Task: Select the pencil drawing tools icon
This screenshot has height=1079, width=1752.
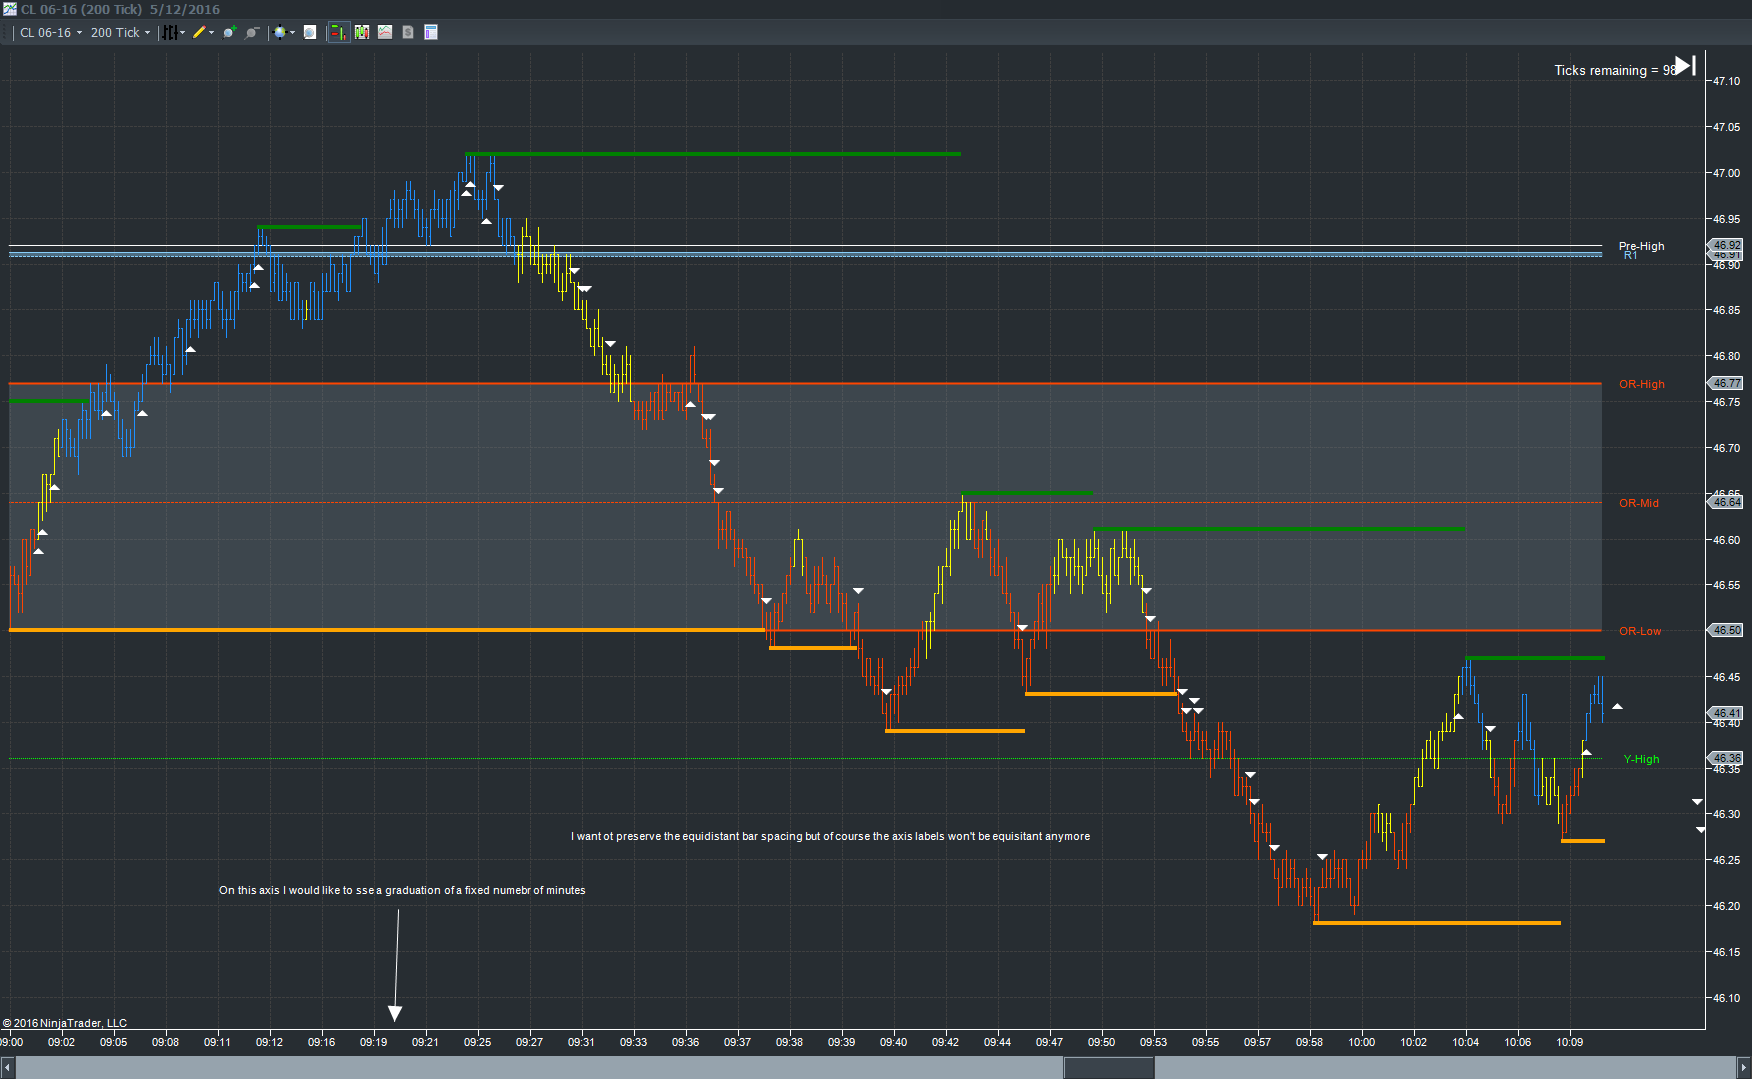Action: point(199,33)
